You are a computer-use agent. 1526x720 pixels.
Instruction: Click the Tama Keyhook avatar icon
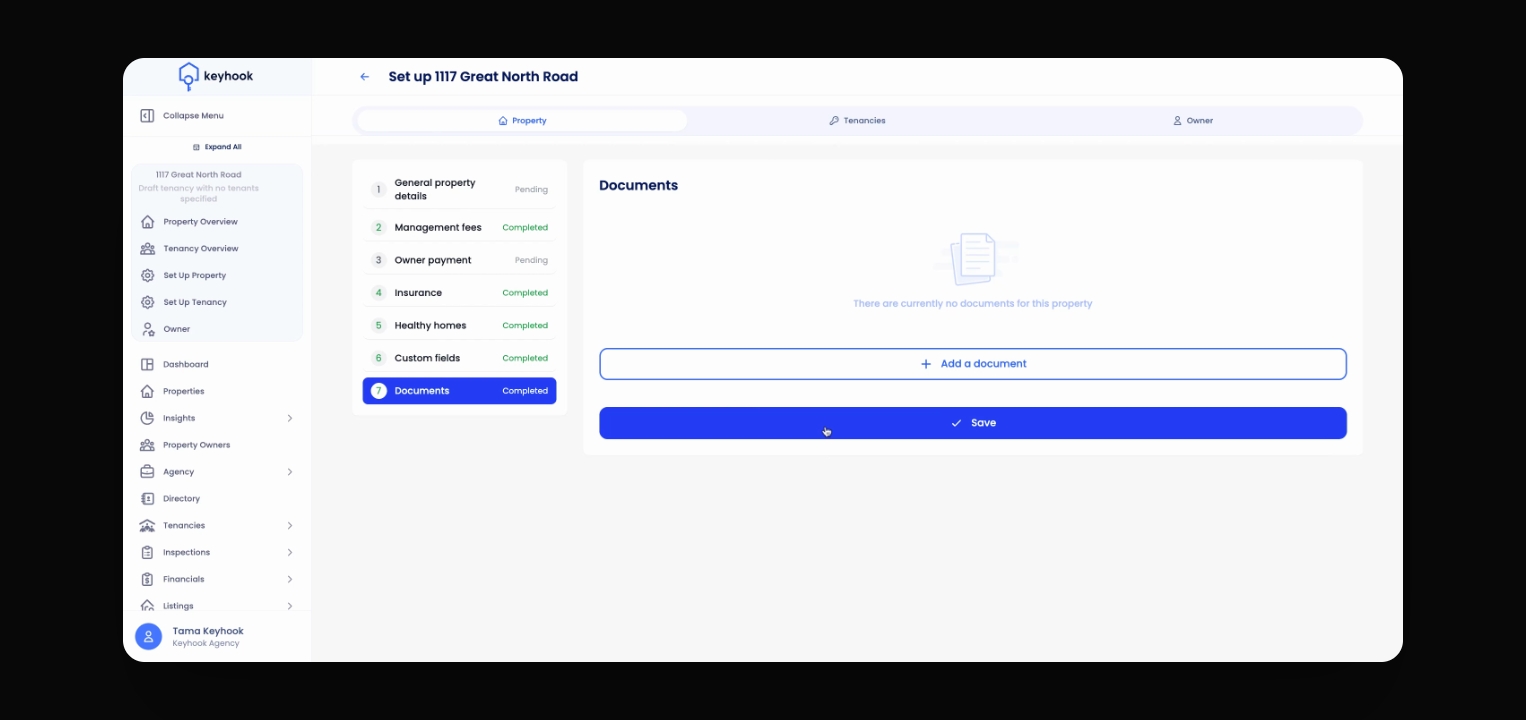coord(148,637)
